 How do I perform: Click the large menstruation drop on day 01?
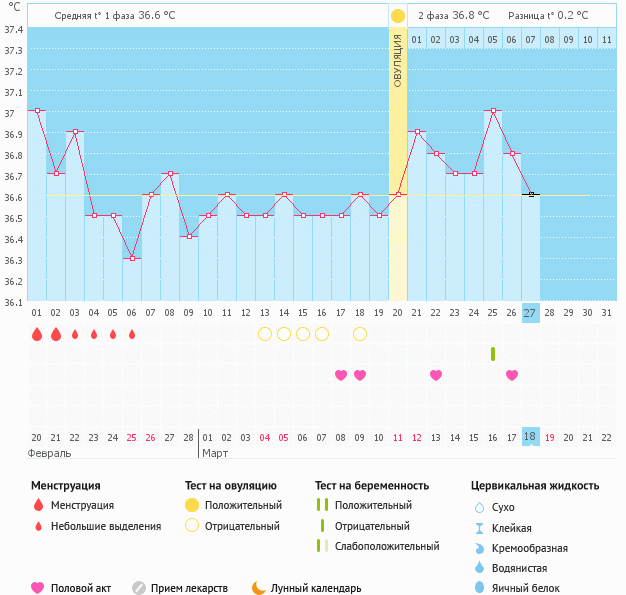[37, 334]
